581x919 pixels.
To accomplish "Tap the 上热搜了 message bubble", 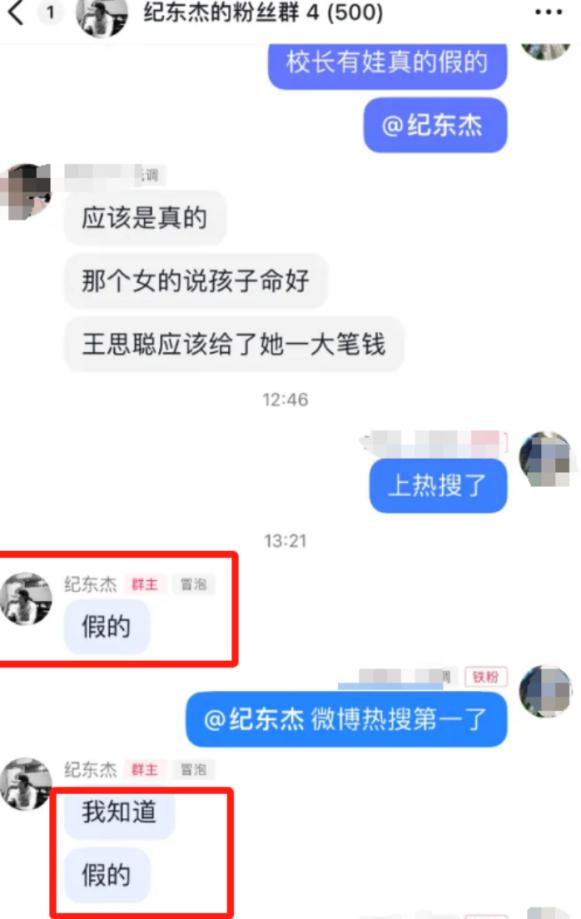I will click(438, 486).
